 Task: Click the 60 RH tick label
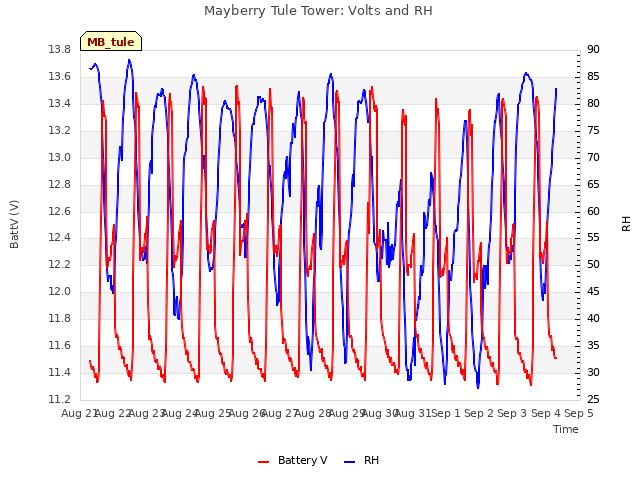tap(593, 211)
